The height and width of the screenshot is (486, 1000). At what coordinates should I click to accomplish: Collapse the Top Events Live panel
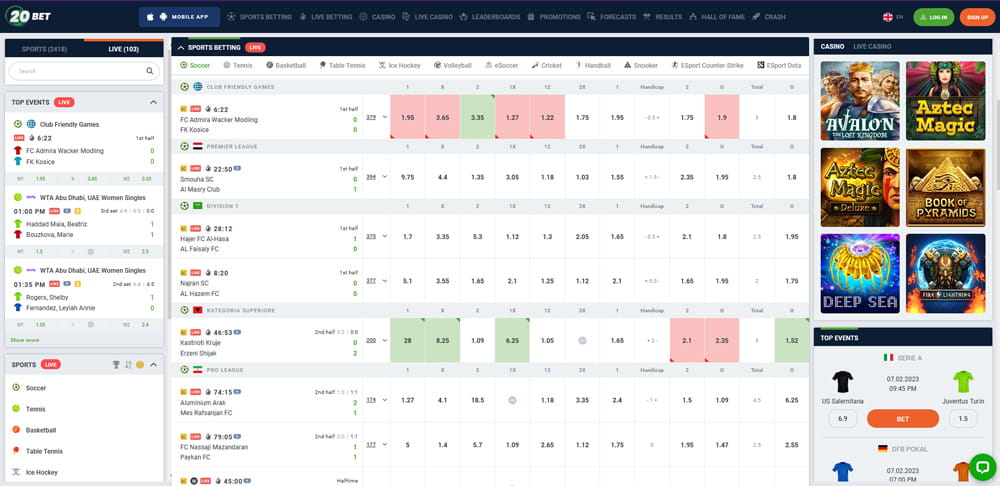pos(153,102)
